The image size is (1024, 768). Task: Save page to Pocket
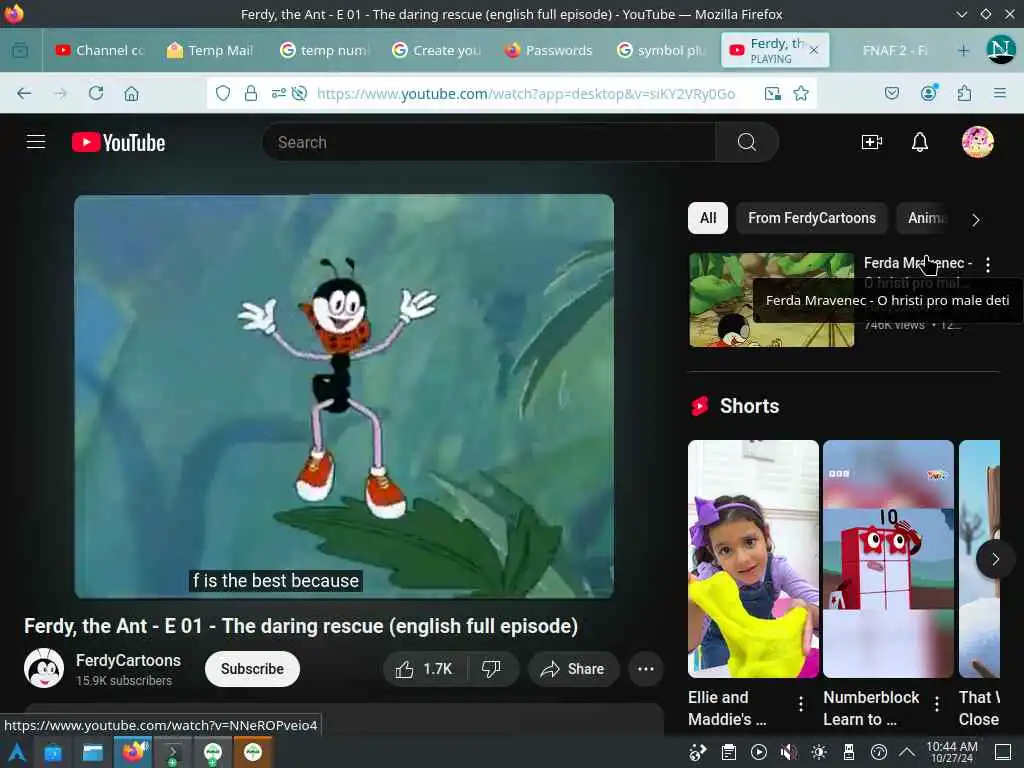[891, 93]
